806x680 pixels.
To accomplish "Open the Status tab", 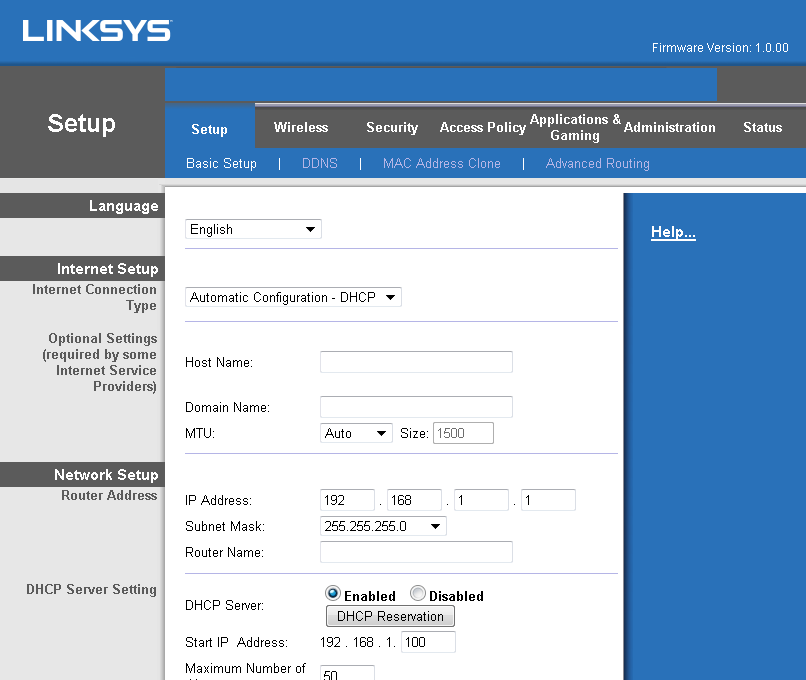I will [x=762, y=127].
